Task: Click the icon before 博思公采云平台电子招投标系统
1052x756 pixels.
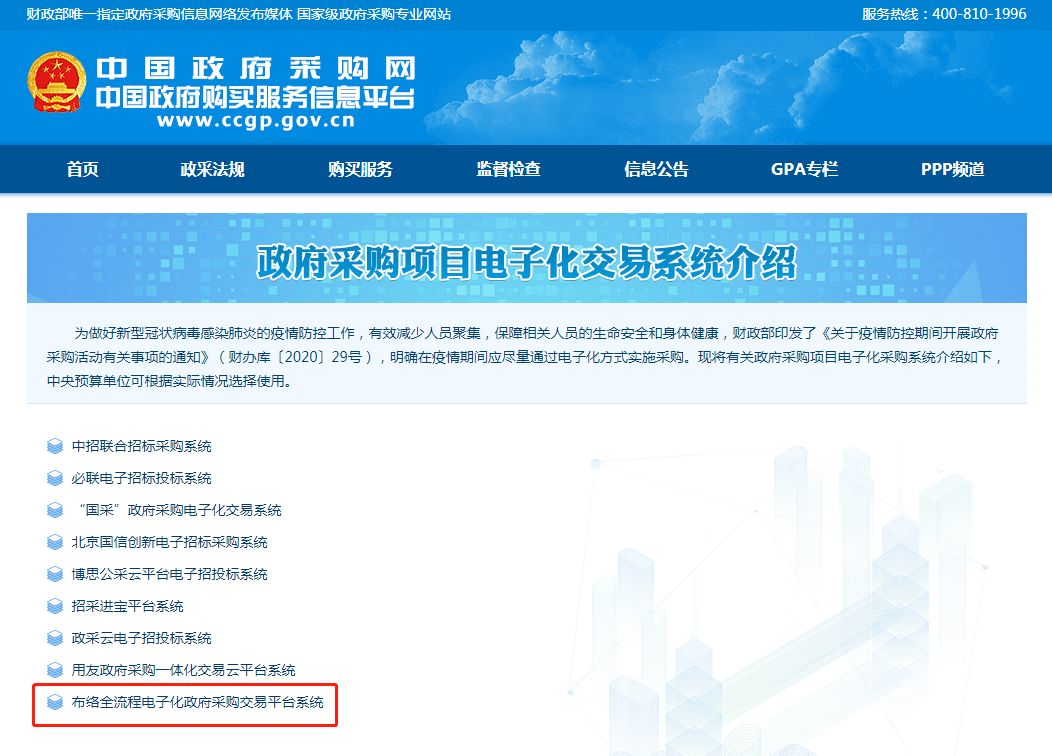Action: [55, 574]
